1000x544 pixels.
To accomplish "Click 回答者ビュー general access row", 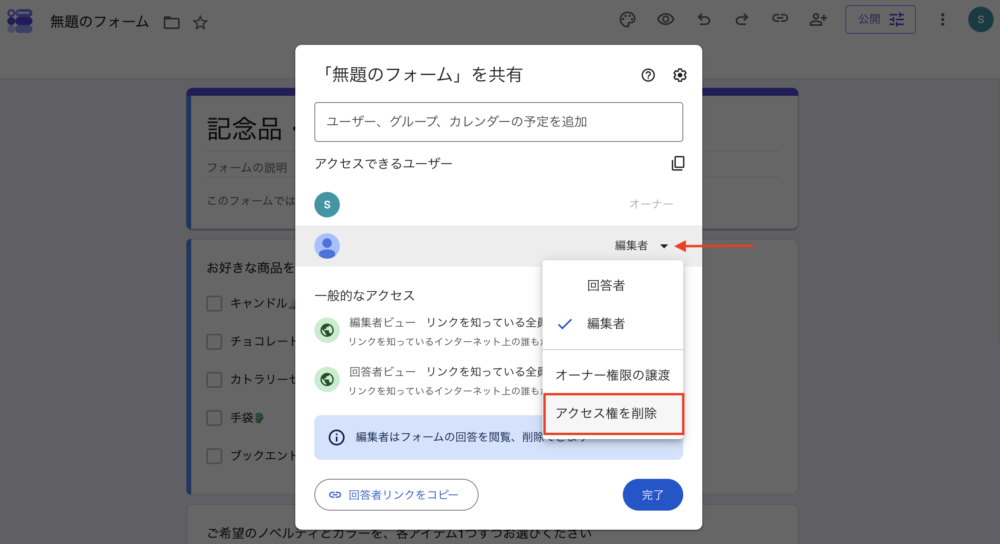I will [428, 380].
